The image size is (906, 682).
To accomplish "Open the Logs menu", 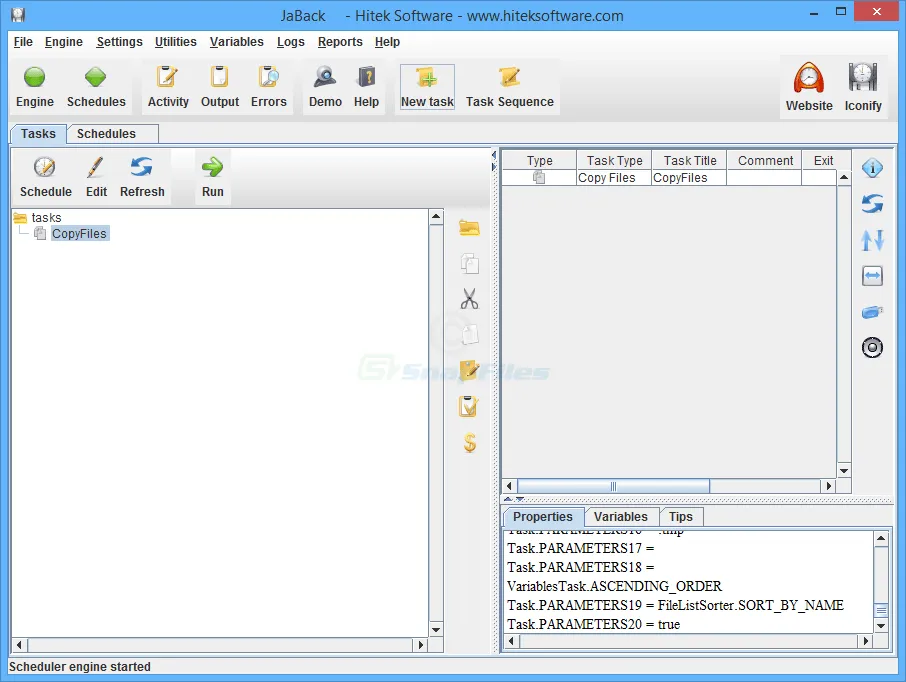I will (290, 42).
